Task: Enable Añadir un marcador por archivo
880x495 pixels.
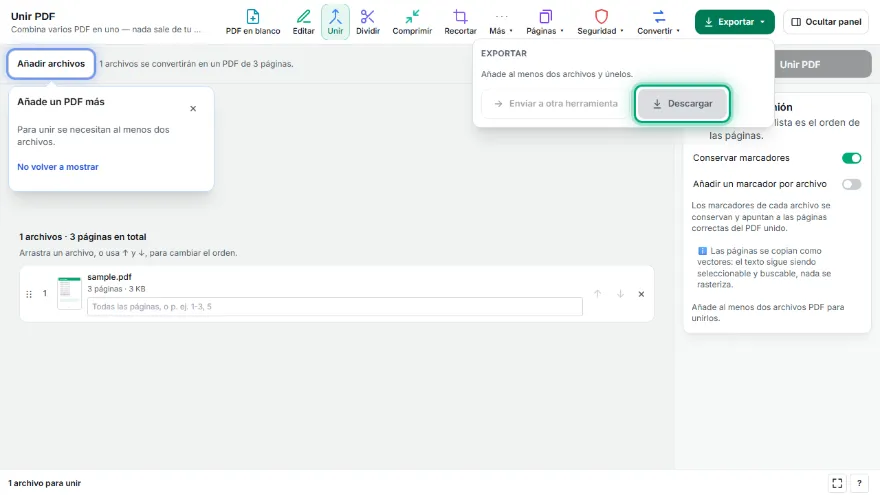Action: (851, 184)
